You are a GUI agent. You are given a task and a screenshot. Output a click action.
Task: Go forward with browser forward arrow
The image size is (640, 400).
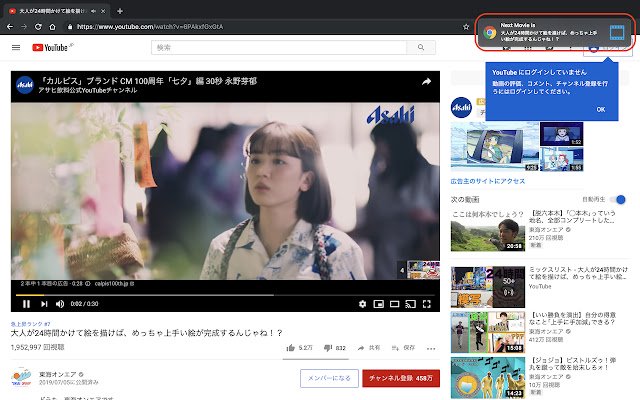click(x=24, y=27)
